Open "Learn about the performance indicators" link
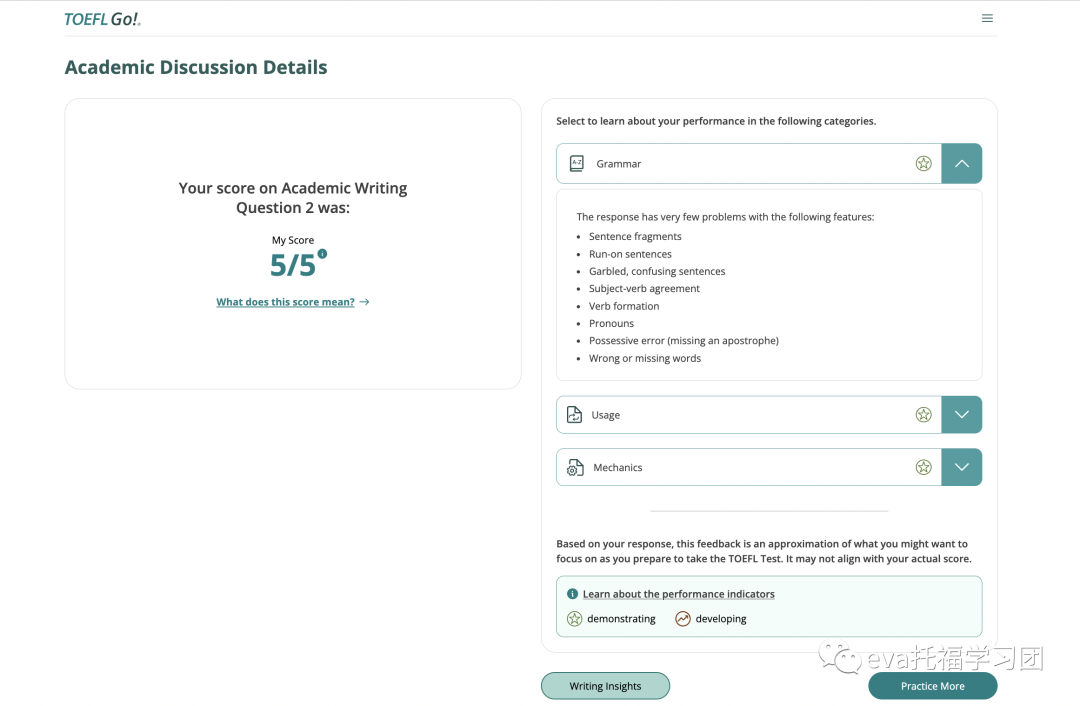The image size is (1080, 706). tap(678, 594)
